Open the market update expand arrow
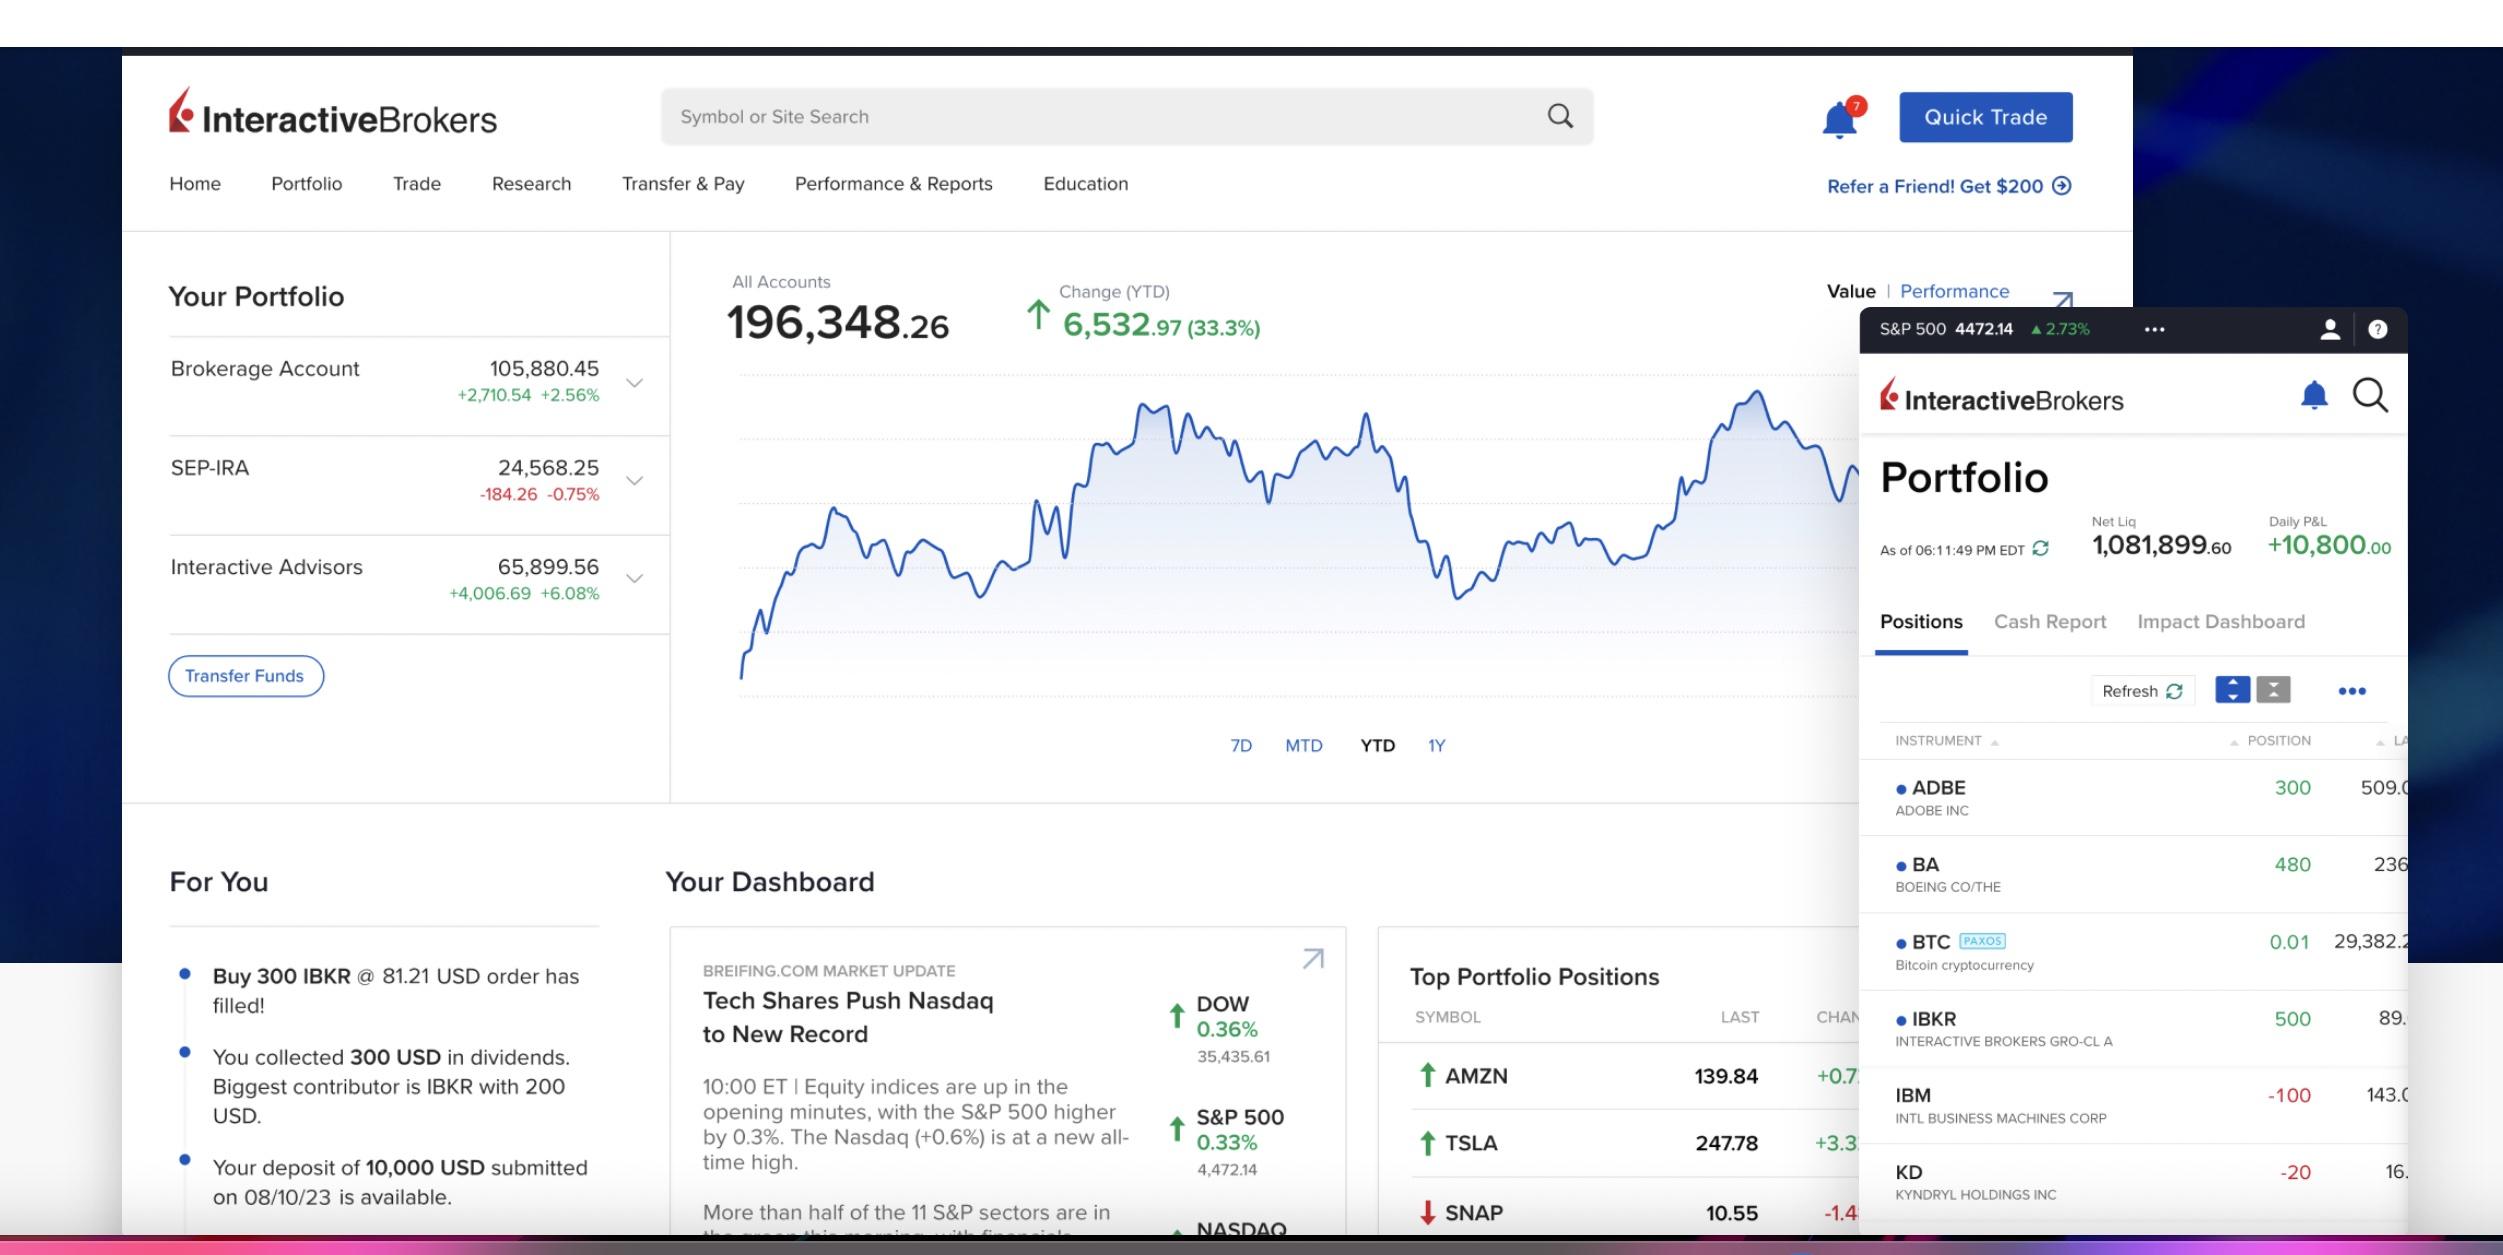2503x1255 pixels. 1313,958
